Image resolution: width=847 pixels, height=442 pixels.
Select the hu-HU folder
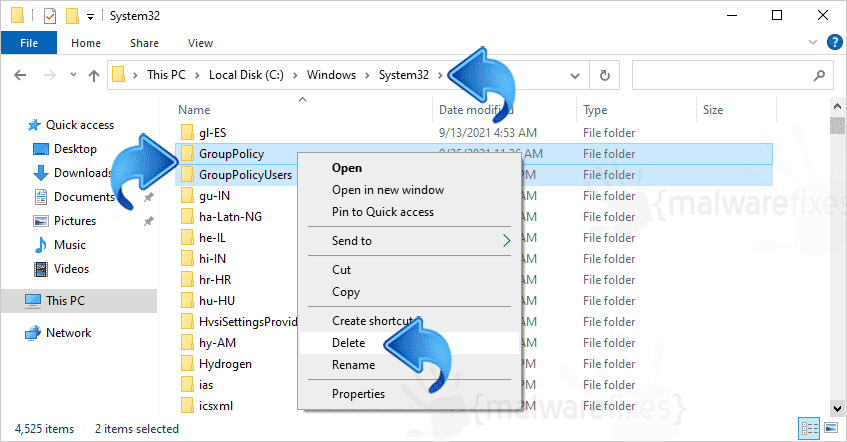click(217, 301)
